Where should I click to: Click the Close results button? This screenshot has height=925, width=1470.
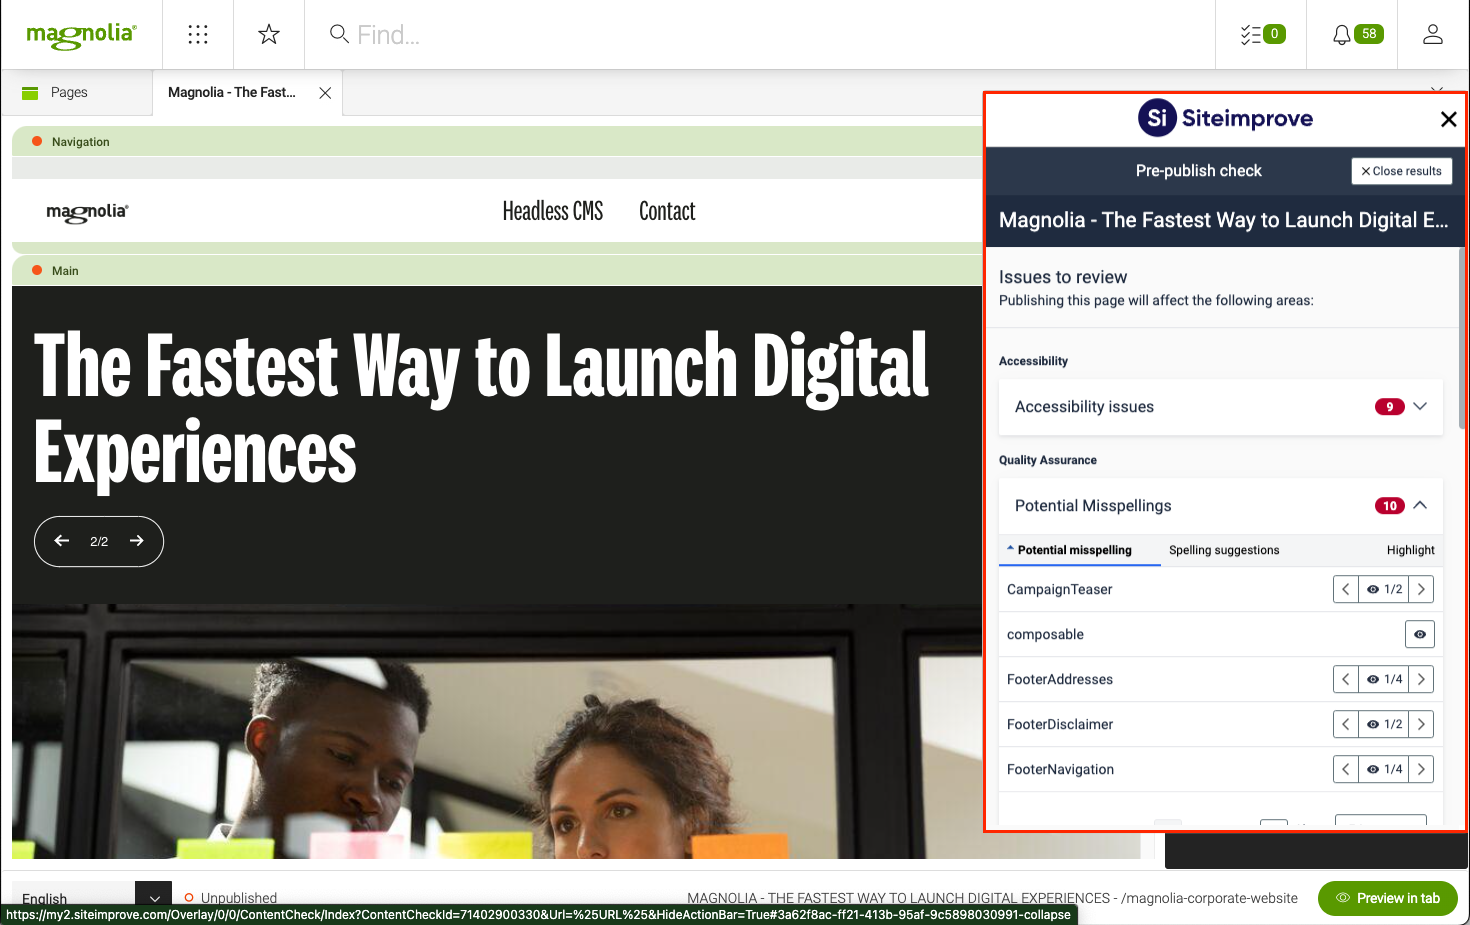click(1401, 171)
